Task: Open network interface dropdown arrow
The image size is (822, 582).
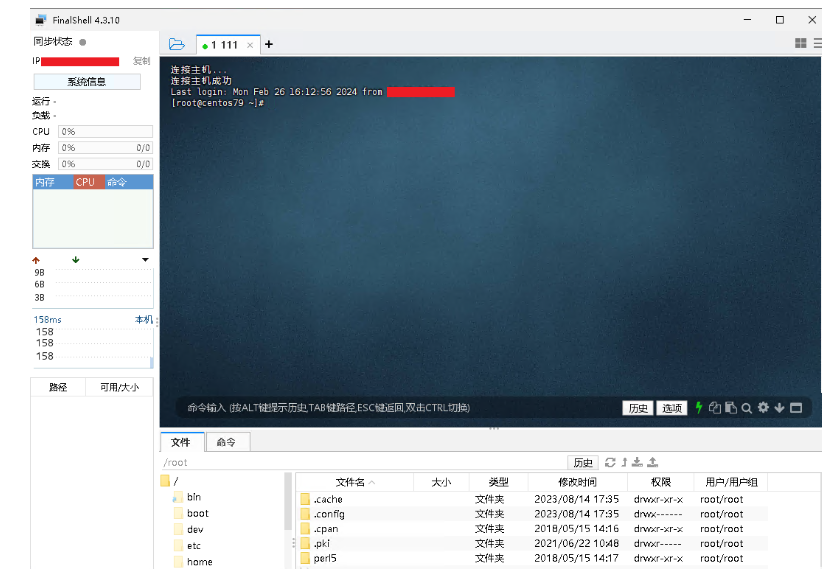Action: pos(145,260)
